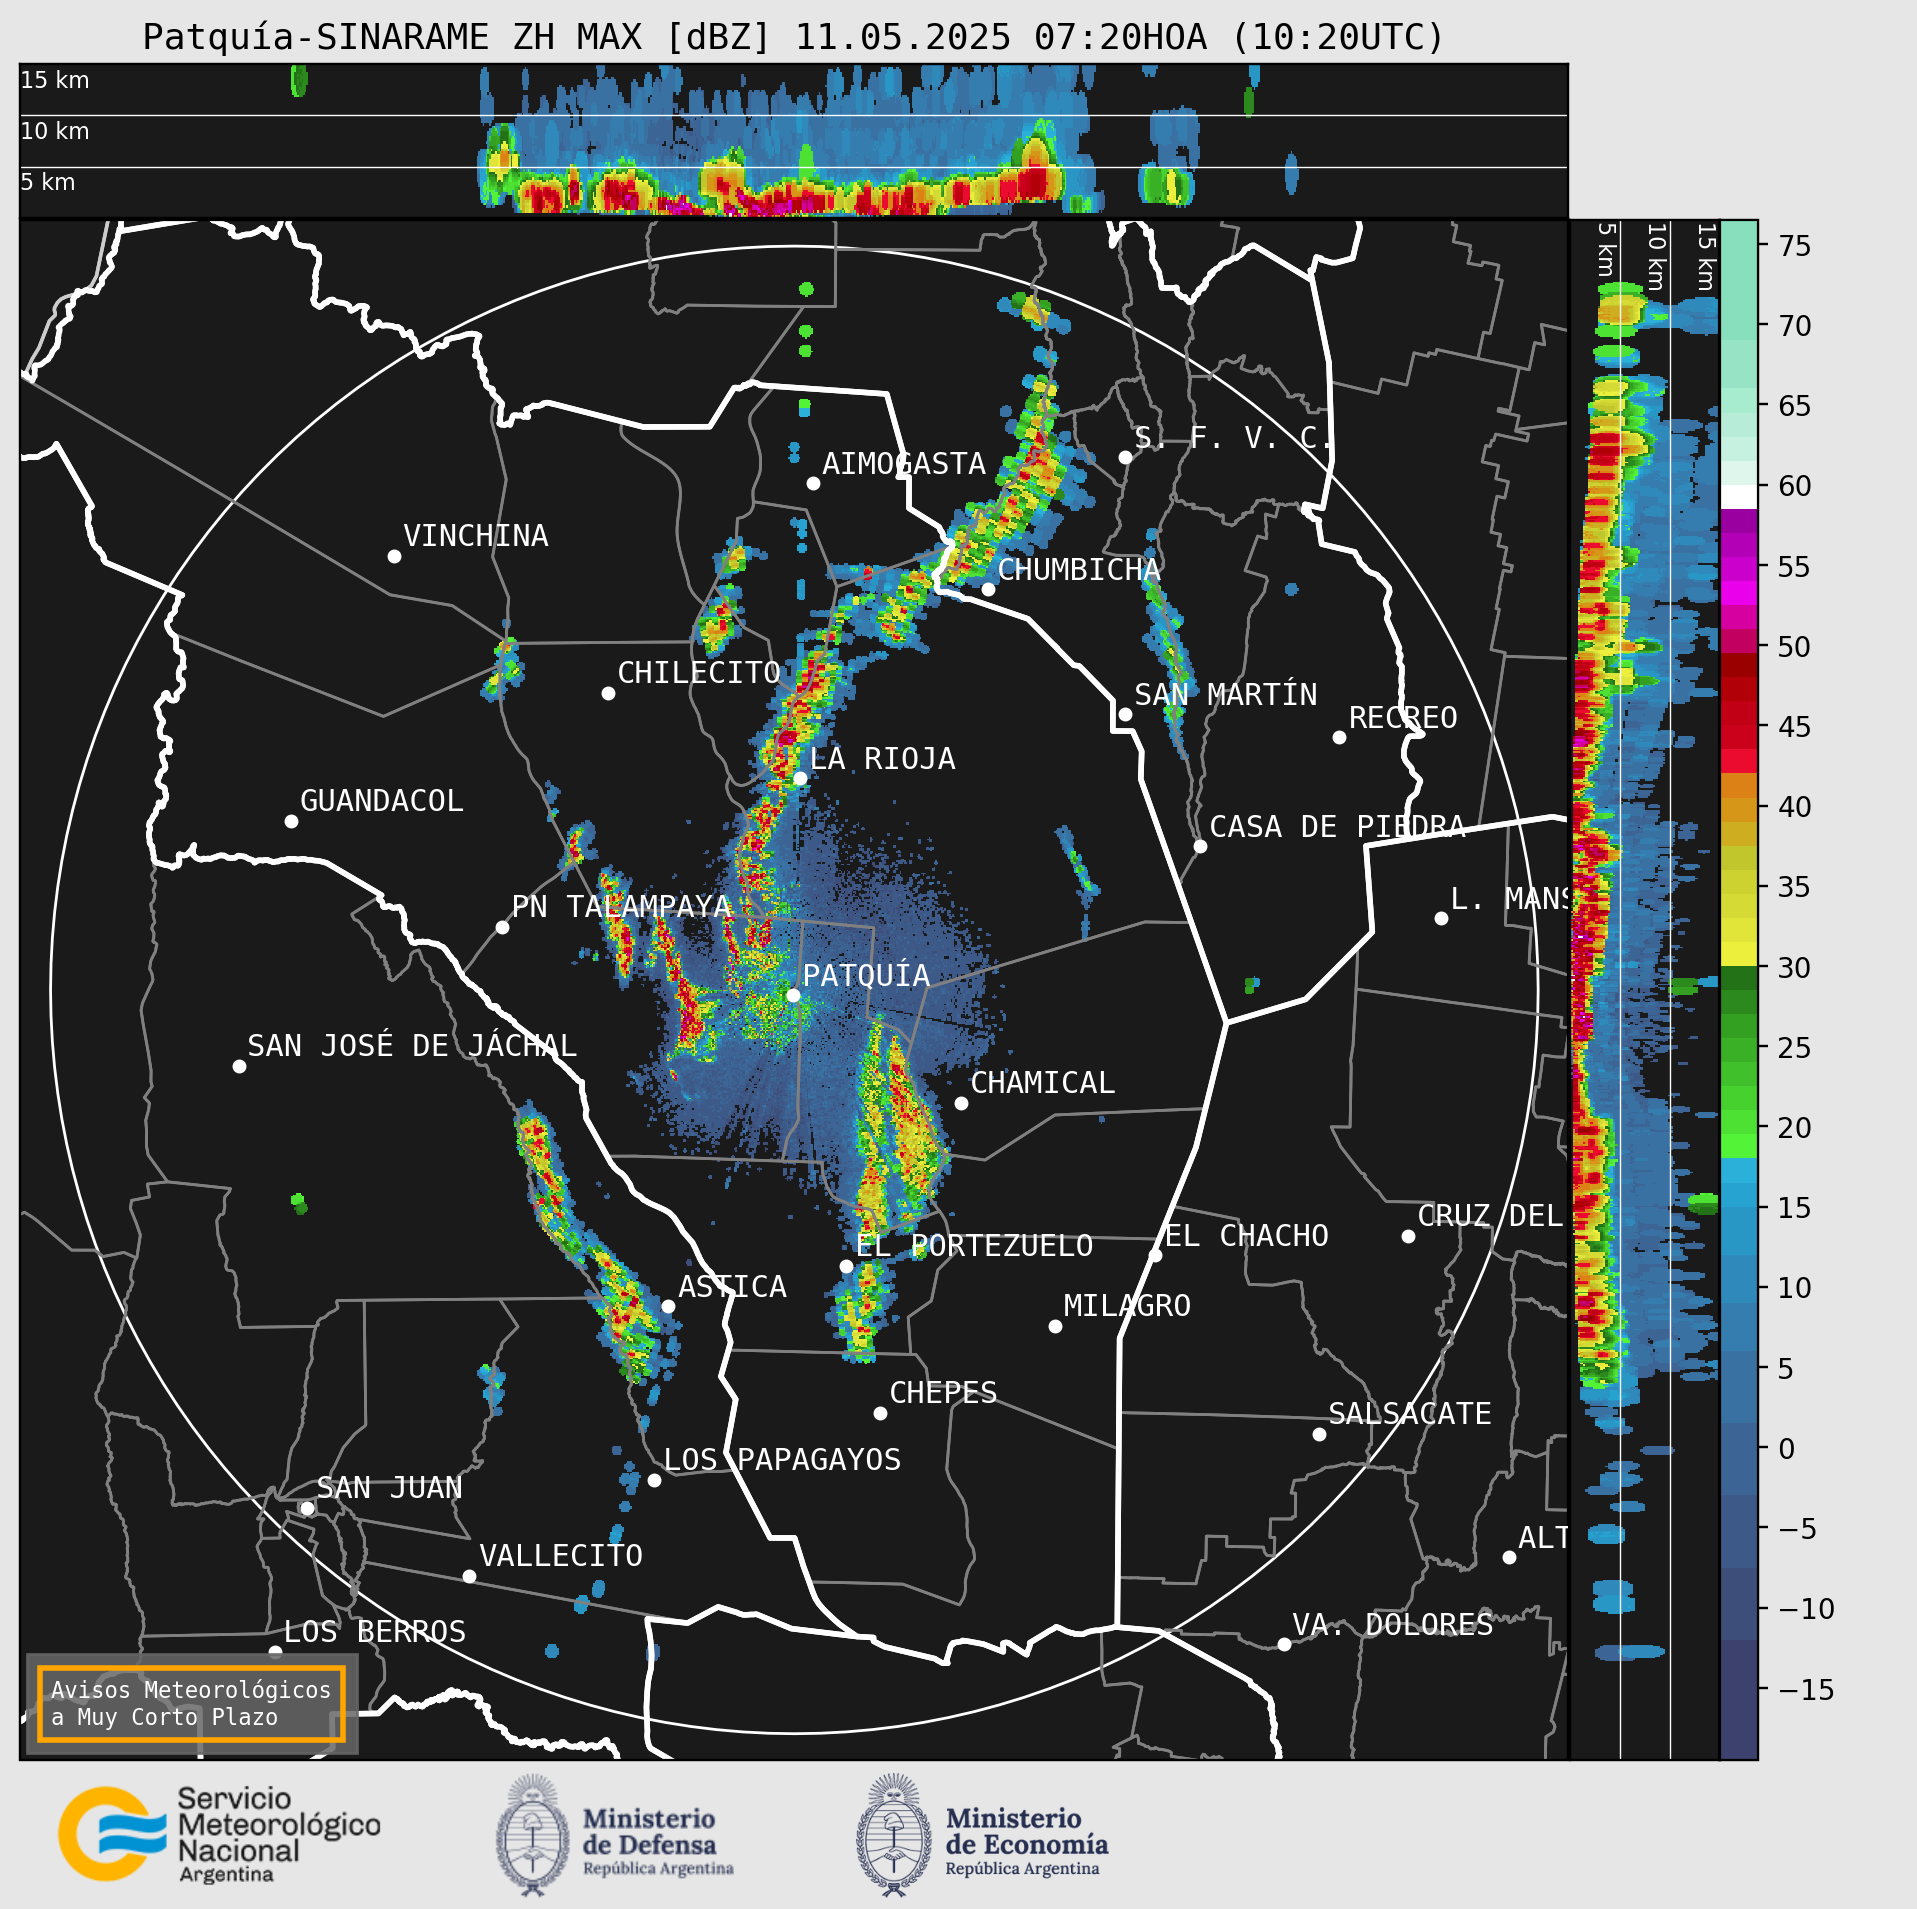1917x1909 pixels.
Task: Click the EL PORTEZUELO marker dot
Action: tap(846, 1266)
